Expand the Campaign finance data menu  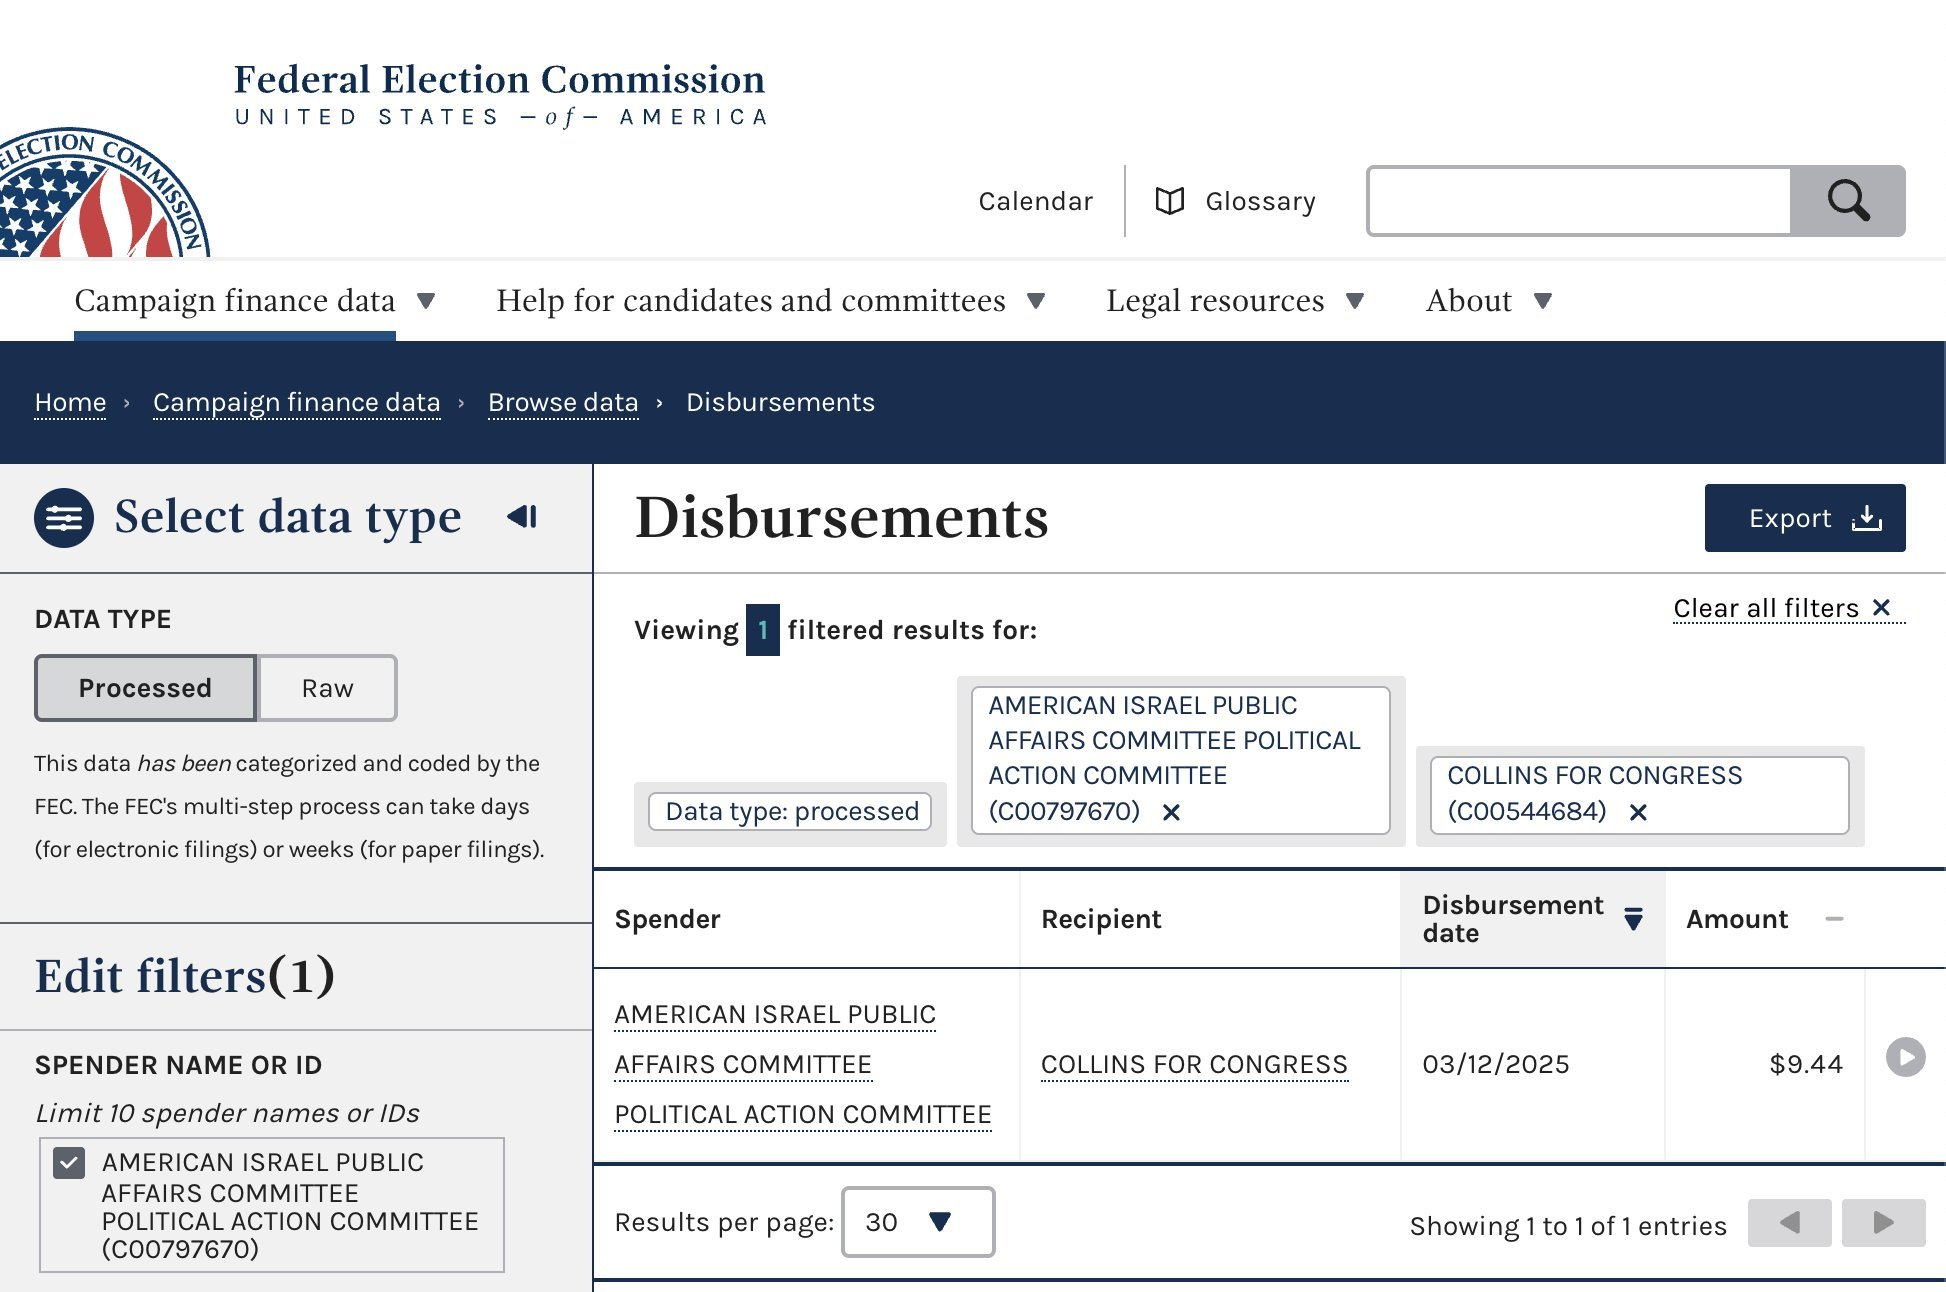click(254, 300)
